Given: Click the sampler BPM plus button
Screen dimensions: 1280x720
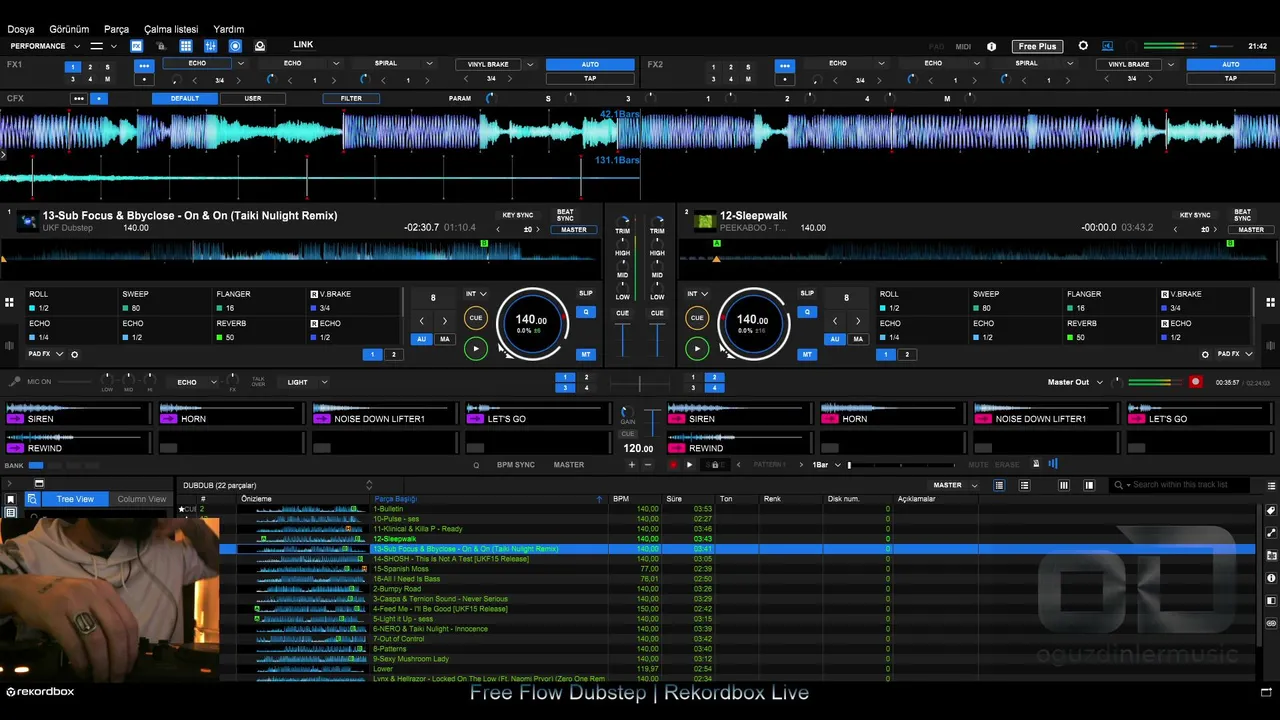Looking at the screenshot, I should (x=631, y=465).
